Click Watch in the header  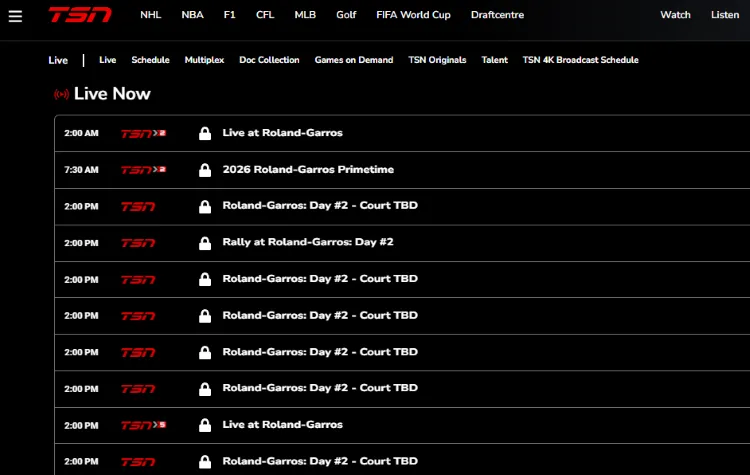[x=675, y=15]
